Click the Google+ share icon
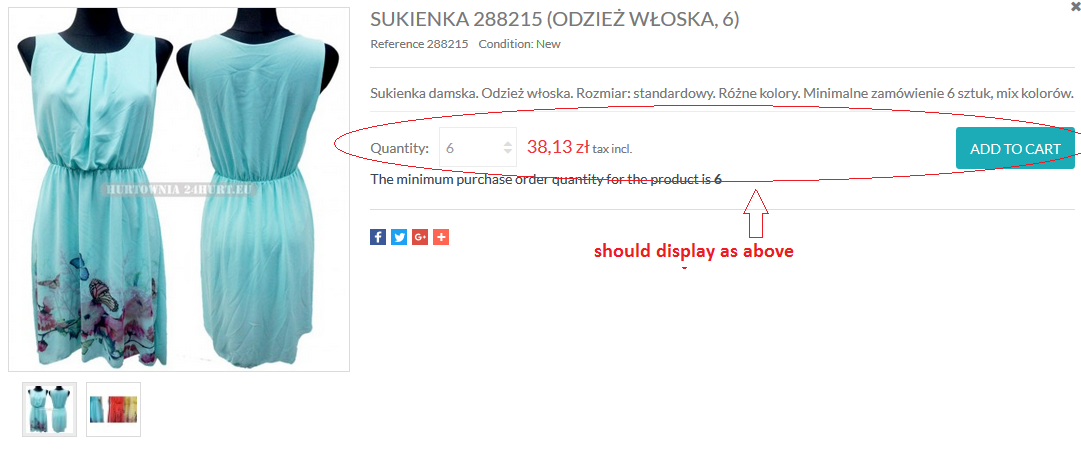 pyautogui.click(x=421, y=237)
